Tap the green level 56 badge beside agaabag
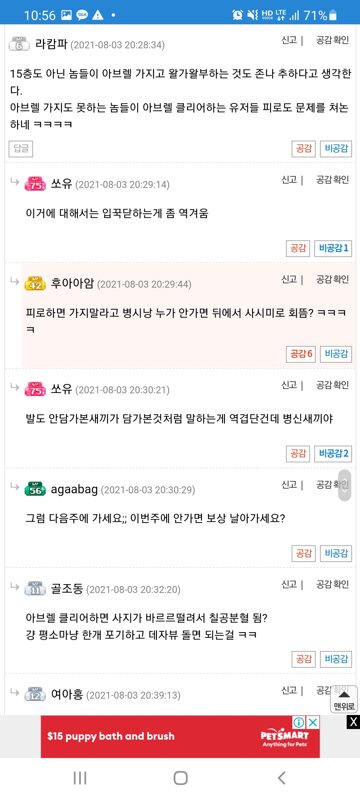Viewport: 360px width, 800px height. point(35,489)
